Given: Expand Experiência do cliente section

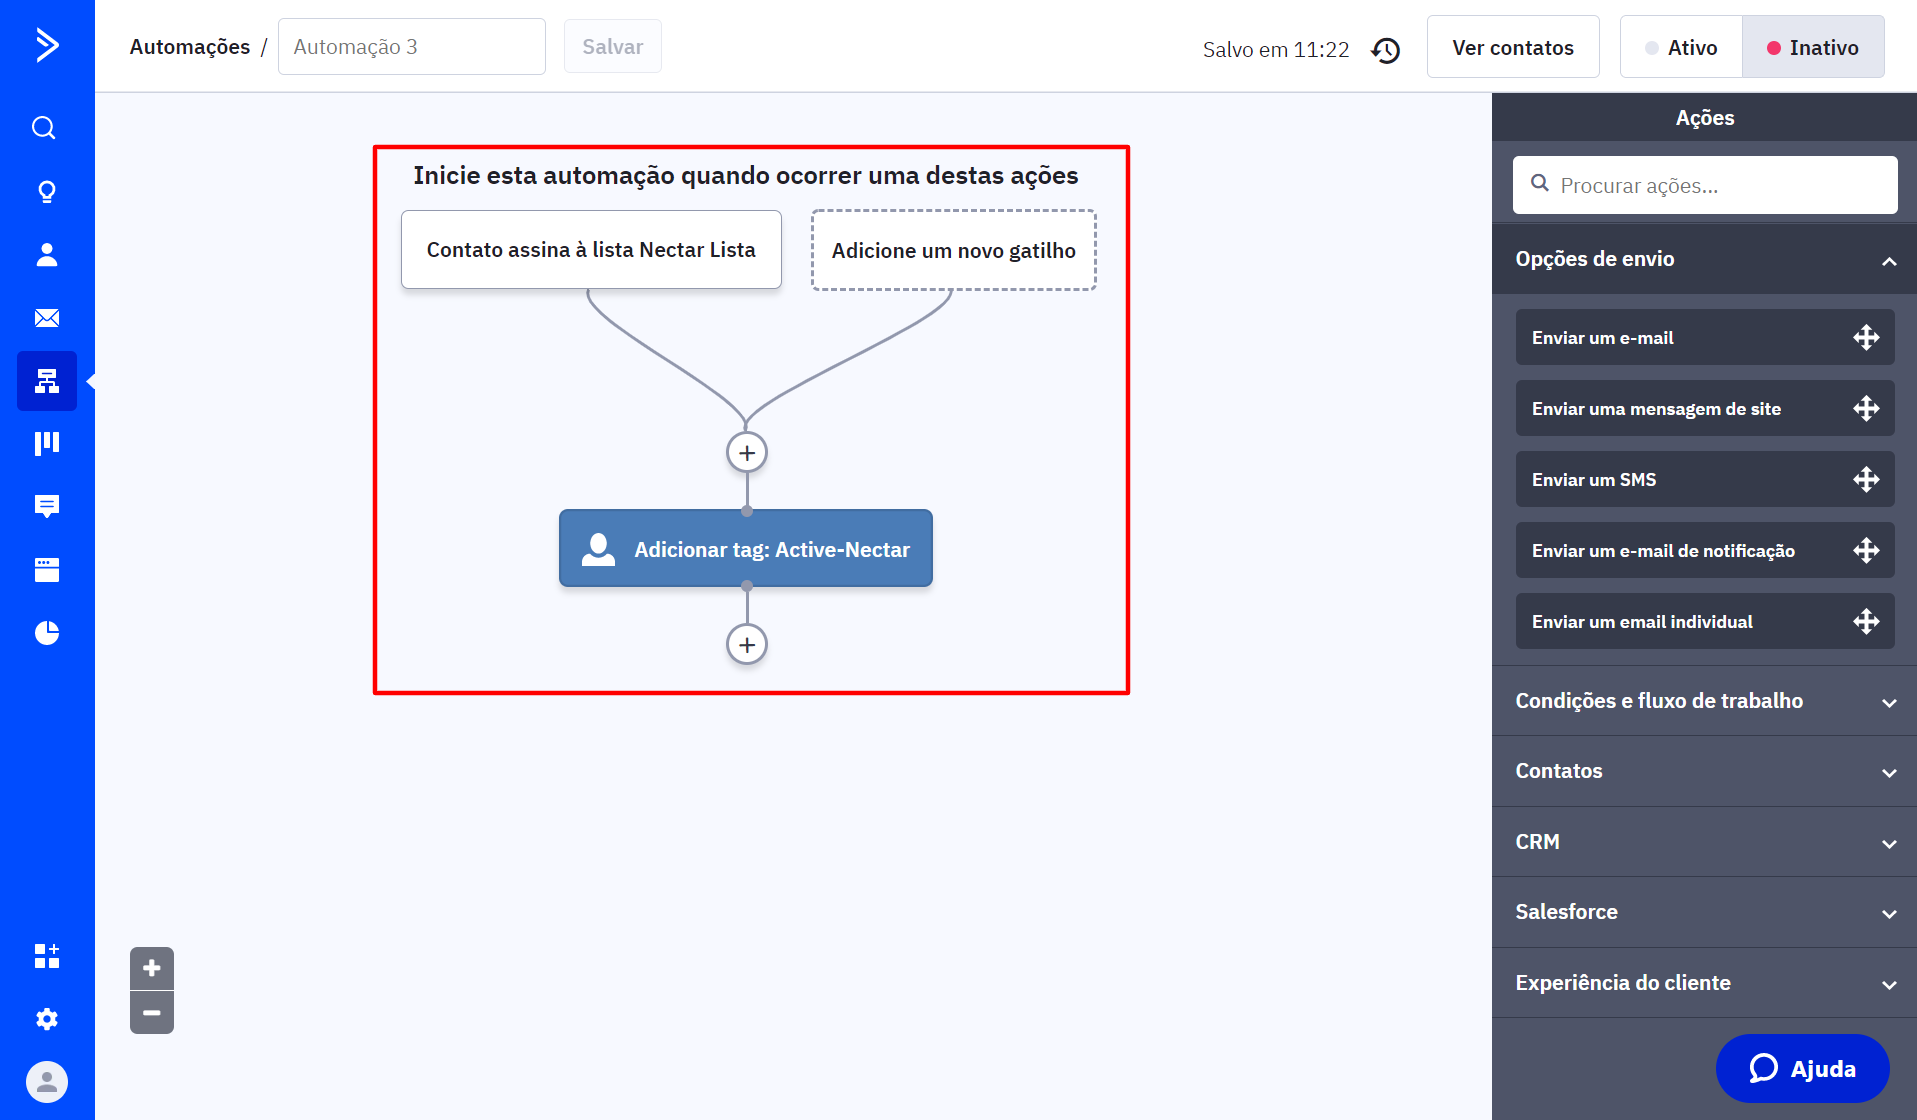Looking at the screenshot, I should pos(1704,983).
